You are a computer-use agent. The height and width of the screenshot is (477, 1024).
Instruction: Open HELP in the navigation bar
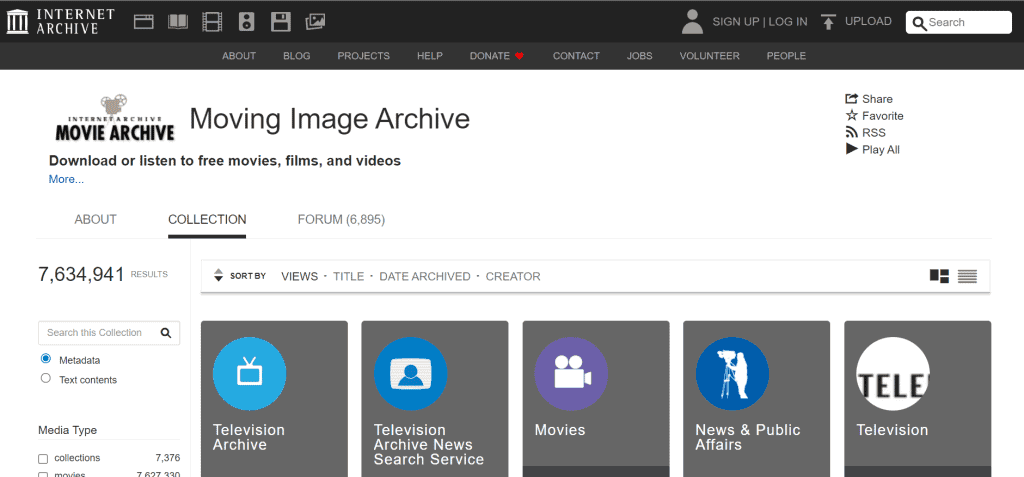(430, 56)
